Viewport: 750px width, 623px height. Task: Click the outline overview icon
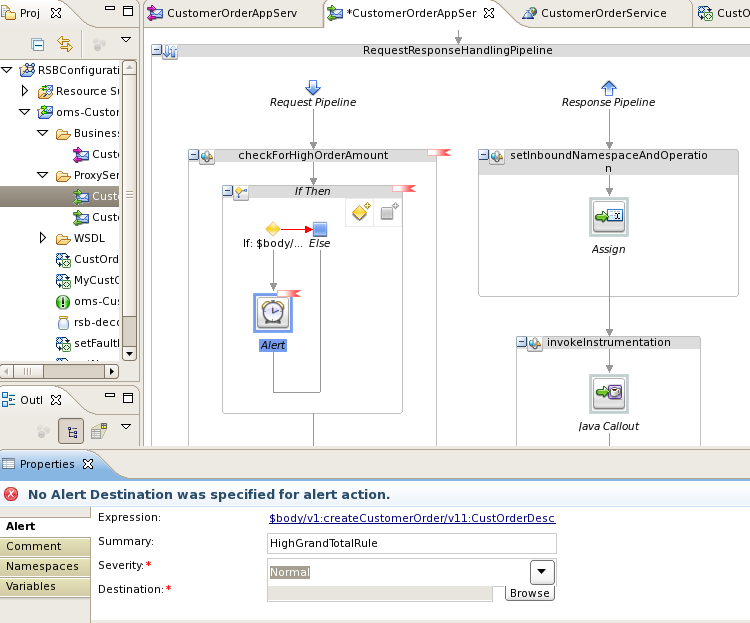99,431
